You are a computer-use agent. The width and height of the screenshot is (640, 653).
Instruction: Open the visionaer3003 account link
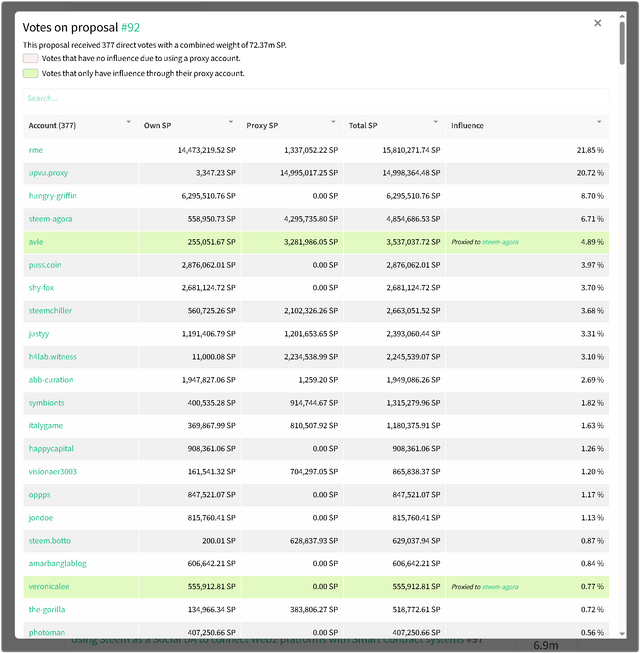[x=52, y=471]
